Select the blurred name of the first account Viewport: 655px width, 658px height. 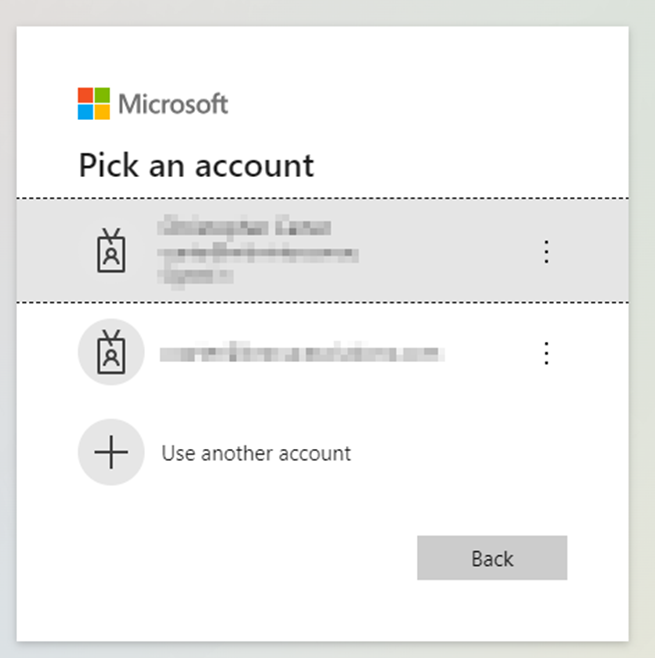[x=243, y=228]
